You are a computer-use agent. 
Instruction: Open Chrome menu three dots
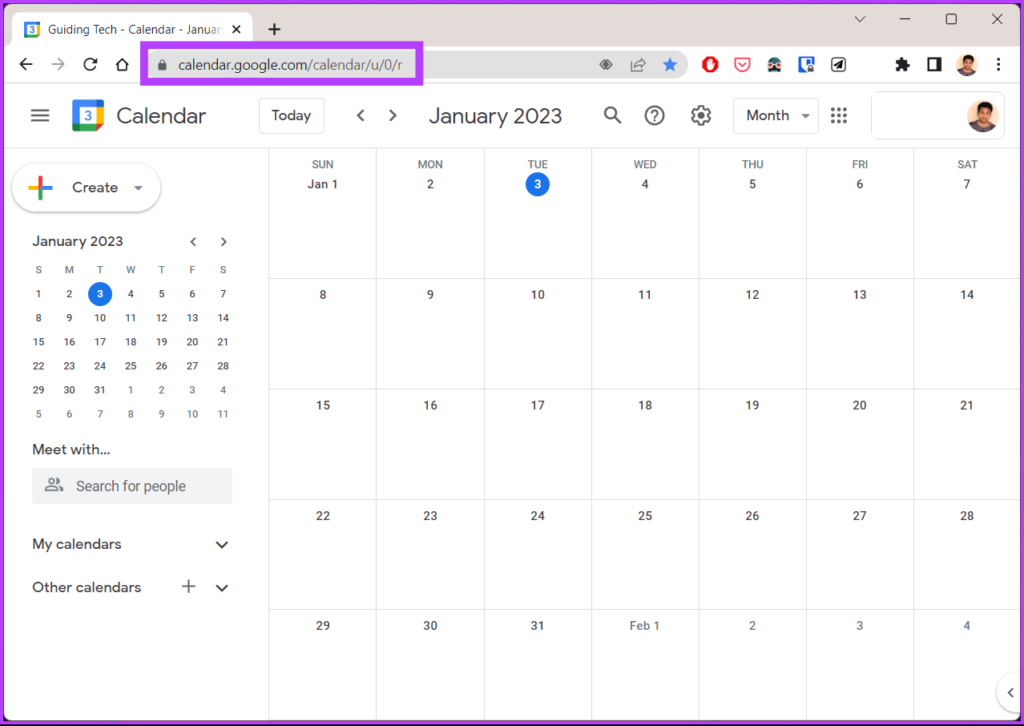pos(998,64)
